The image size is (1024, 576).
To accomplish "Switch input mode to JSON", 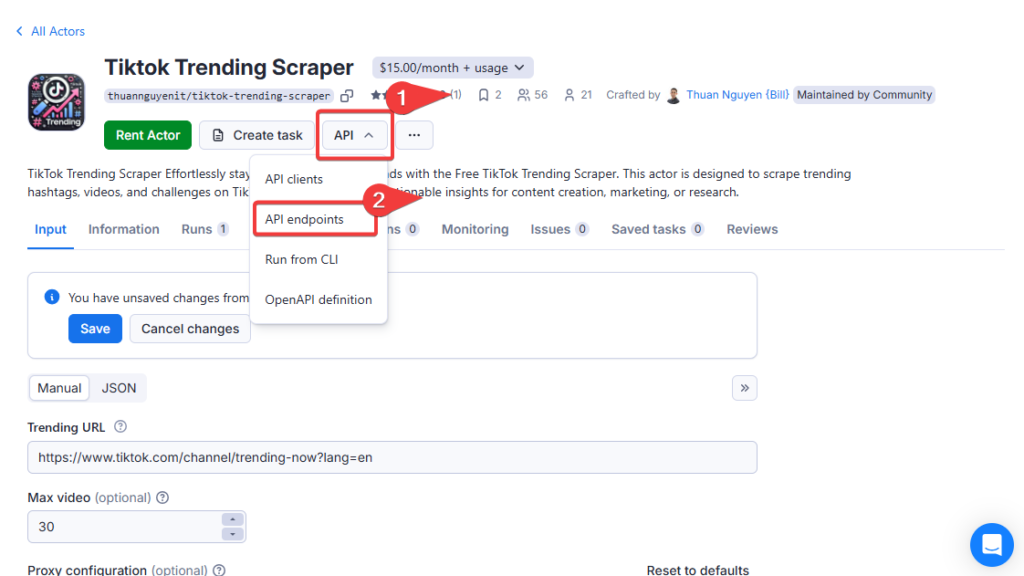I will [119, 388].
